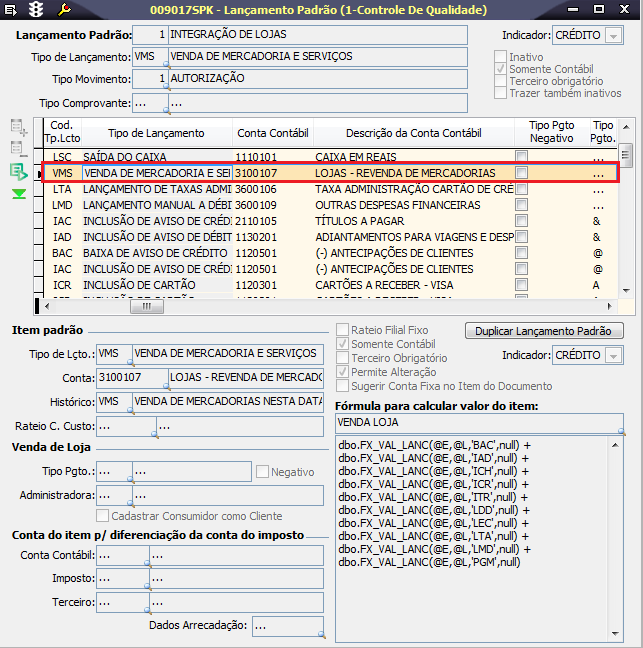Click the green export arrow icon
The image size is (643, 648).
[19, 172]
